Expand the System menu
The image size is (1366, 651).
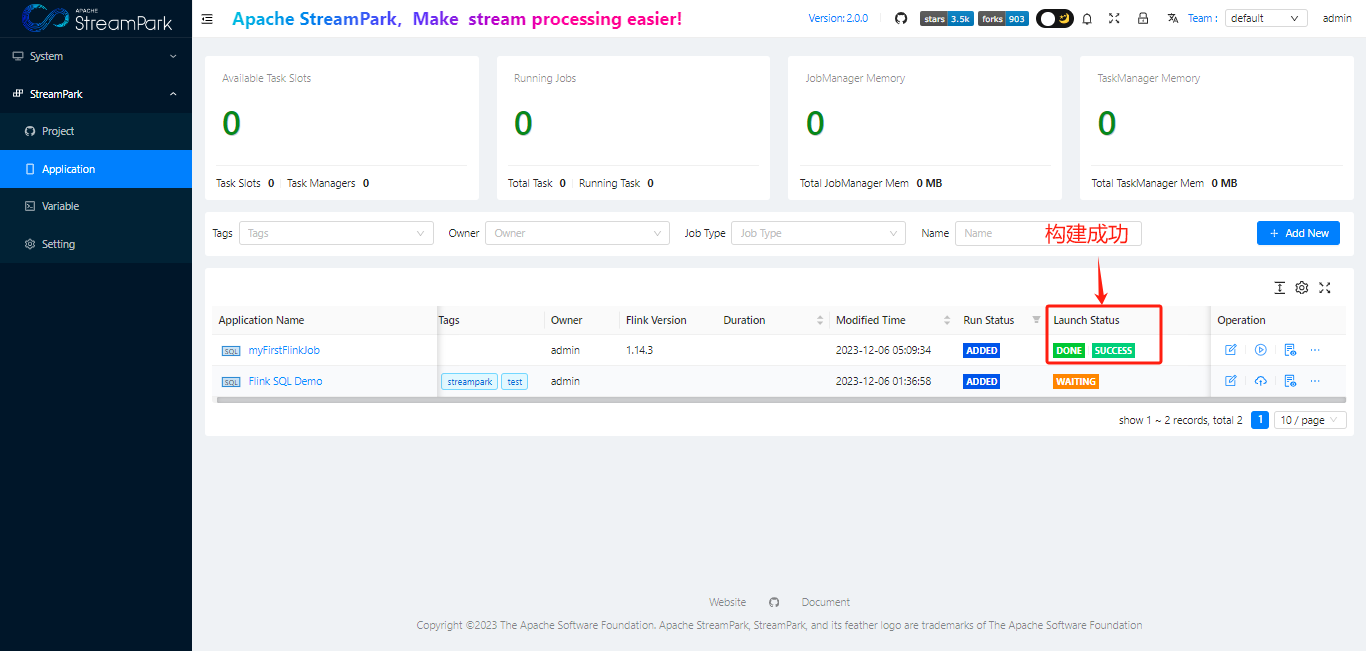96,56
